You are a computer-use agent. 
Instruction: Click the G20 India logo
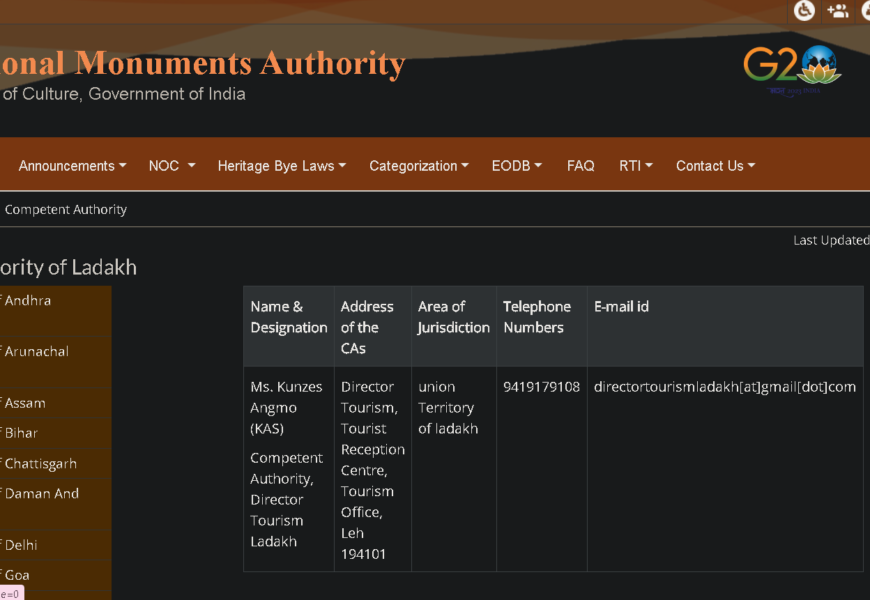coord(792,70)
